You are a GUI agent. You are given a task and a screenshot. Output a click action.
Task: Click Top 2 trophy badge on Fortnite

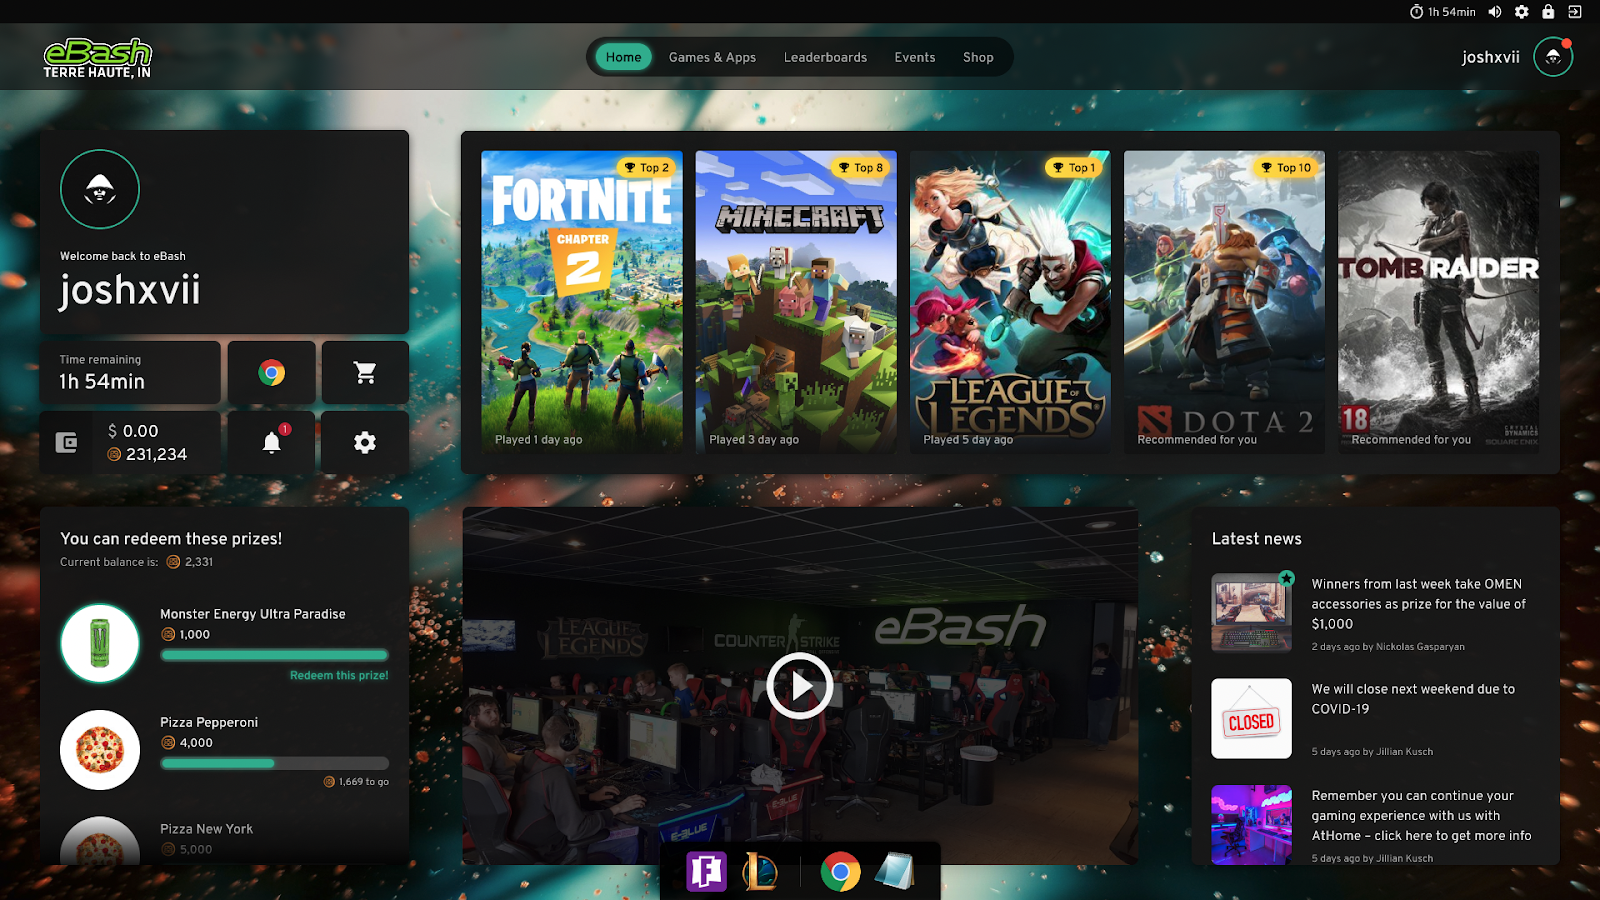pyautogui.click(x=645, y=168)
